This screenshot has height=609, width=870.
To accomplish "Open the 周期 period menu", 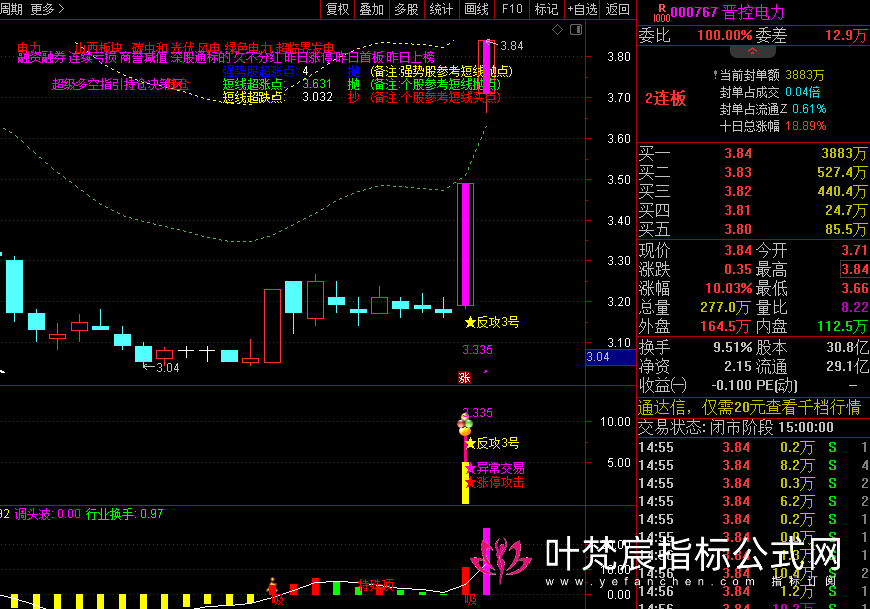I will coord(12,9).
